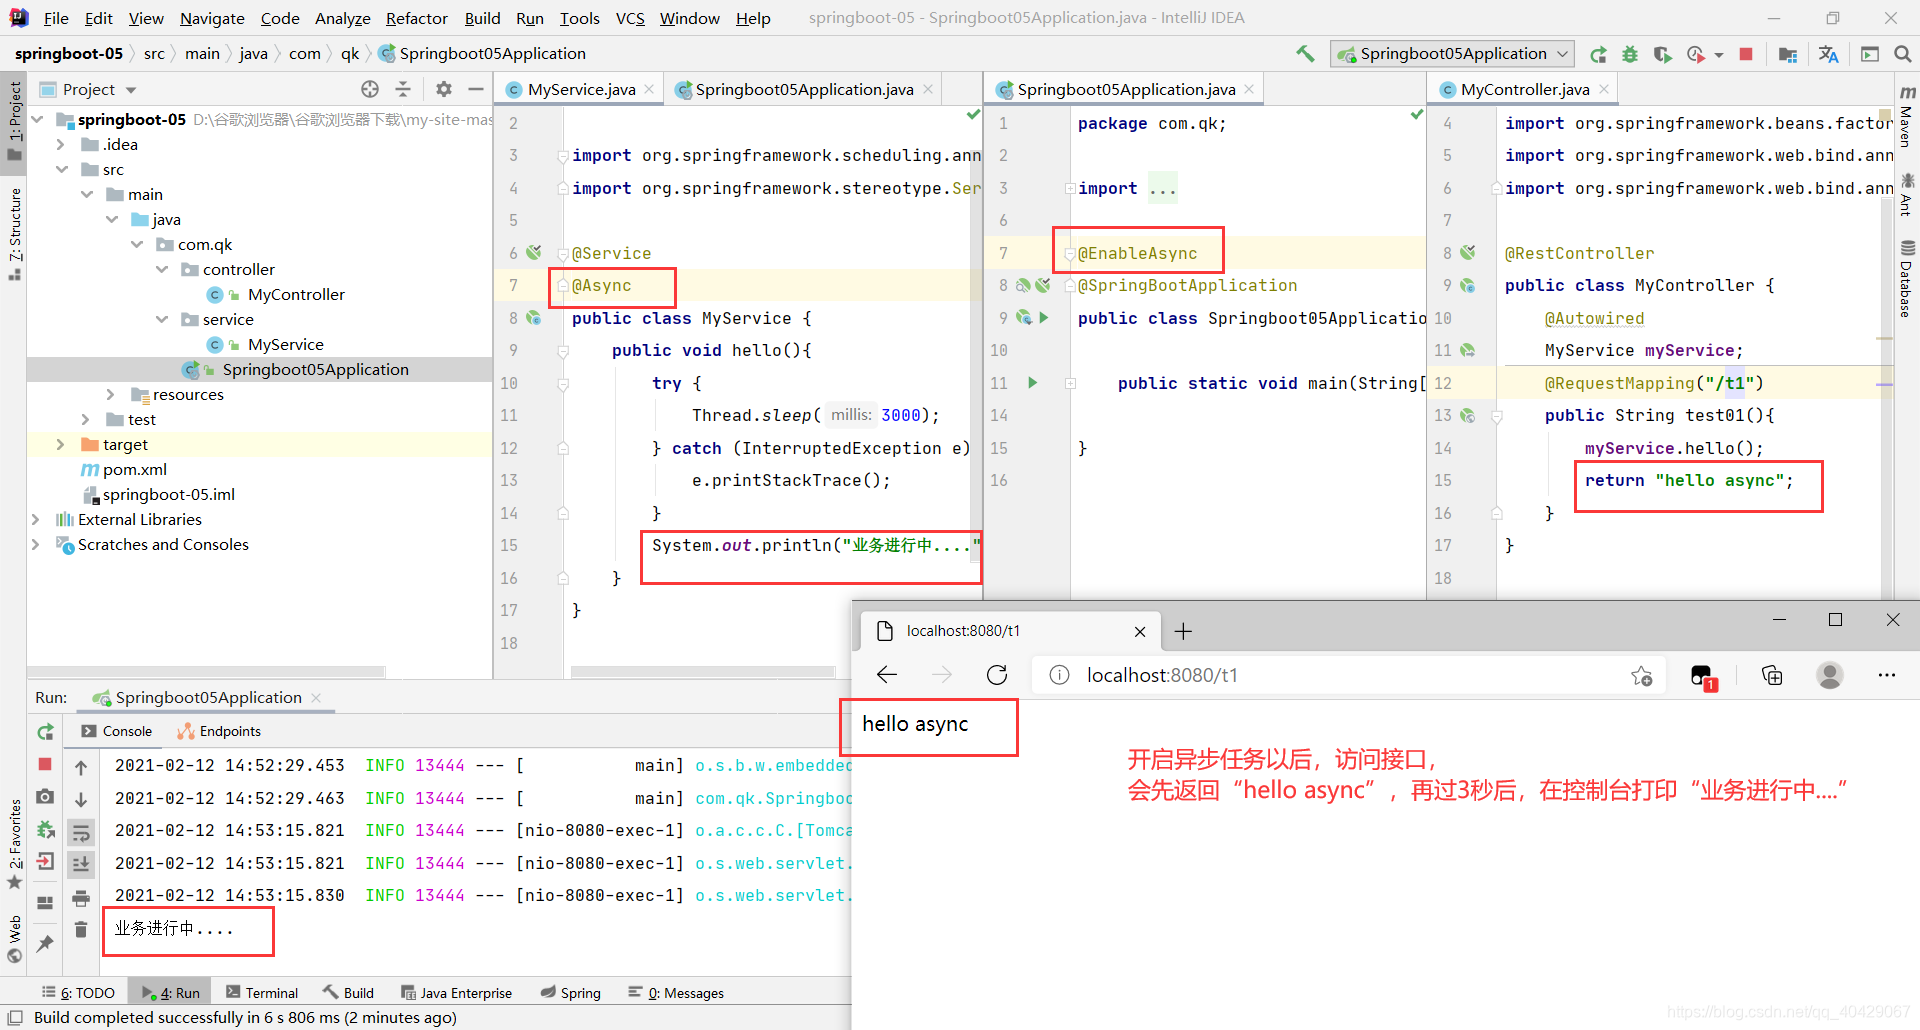This screenshot has height=1030, width=1920.
Task: Expand the resources folder
Action: (x=110, y=394)
